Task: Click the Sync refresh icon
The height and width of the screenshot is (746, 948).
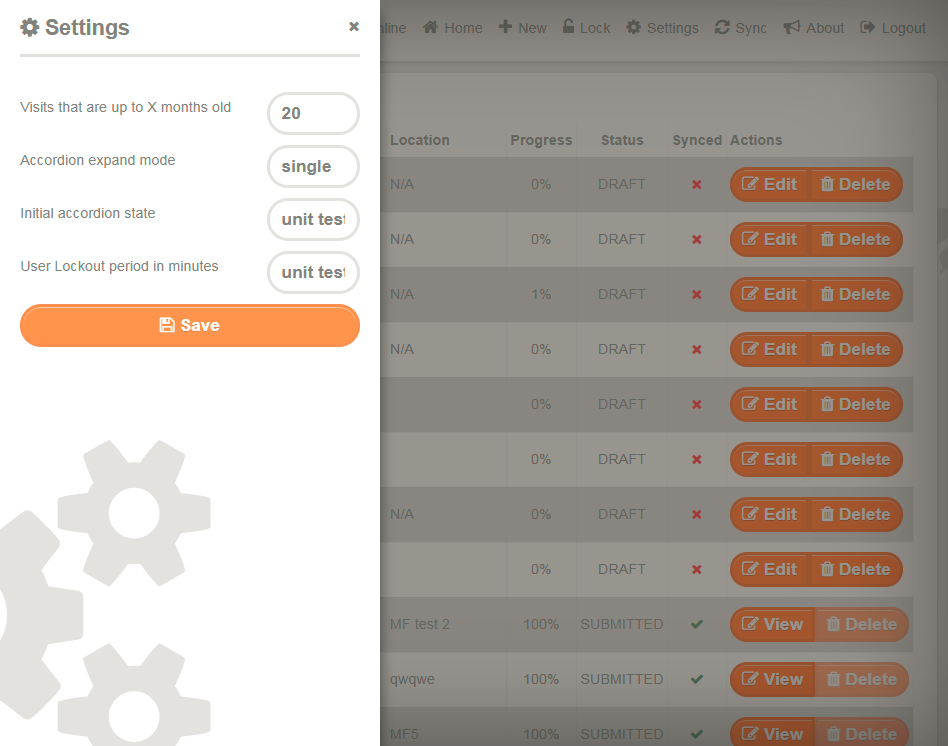Action: pos(722,27)
